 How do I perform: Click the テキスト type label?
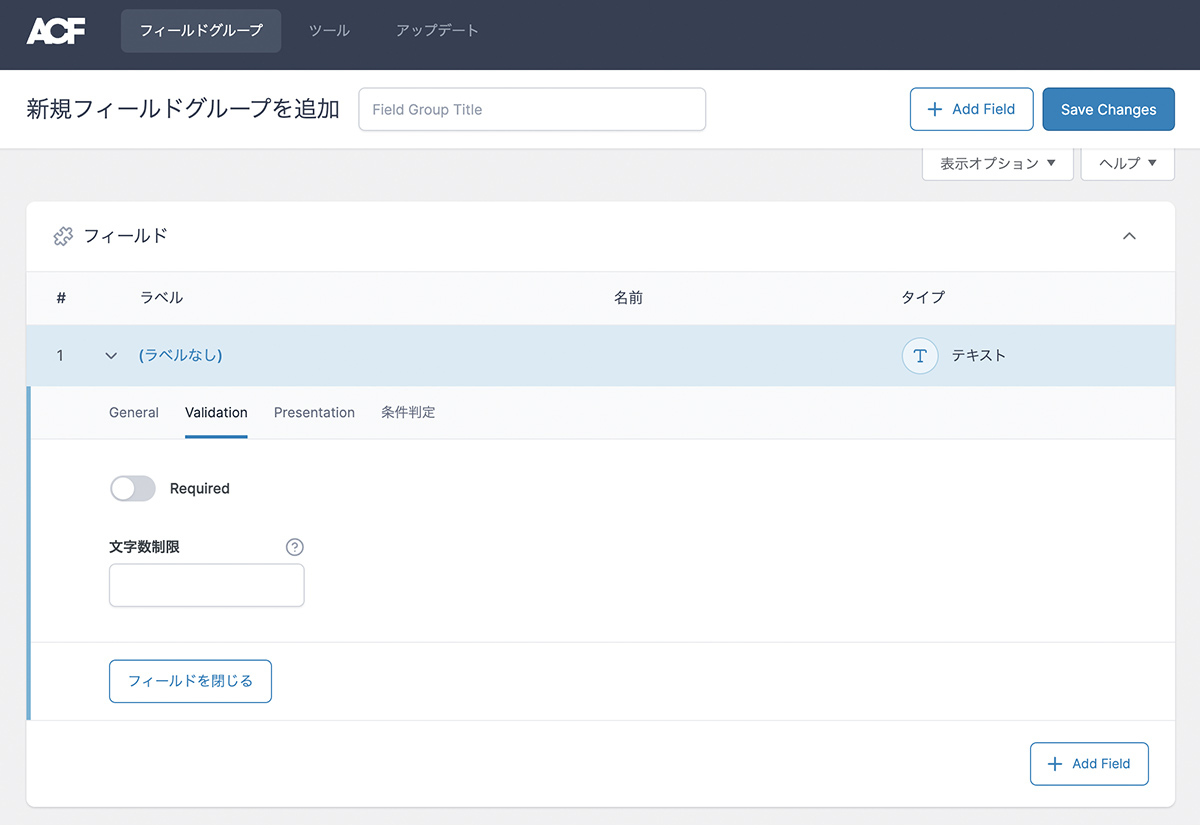coord(979,356)
